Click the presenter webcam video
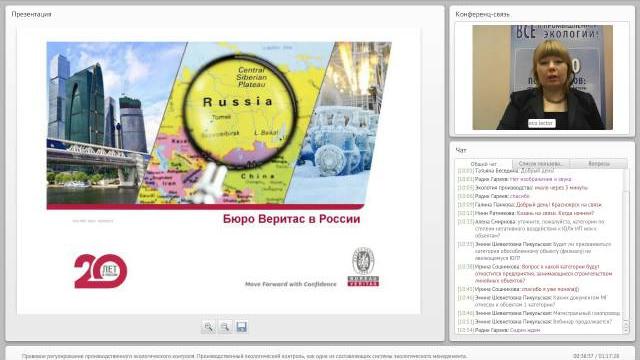640x360 pixels. pos(542,78)
